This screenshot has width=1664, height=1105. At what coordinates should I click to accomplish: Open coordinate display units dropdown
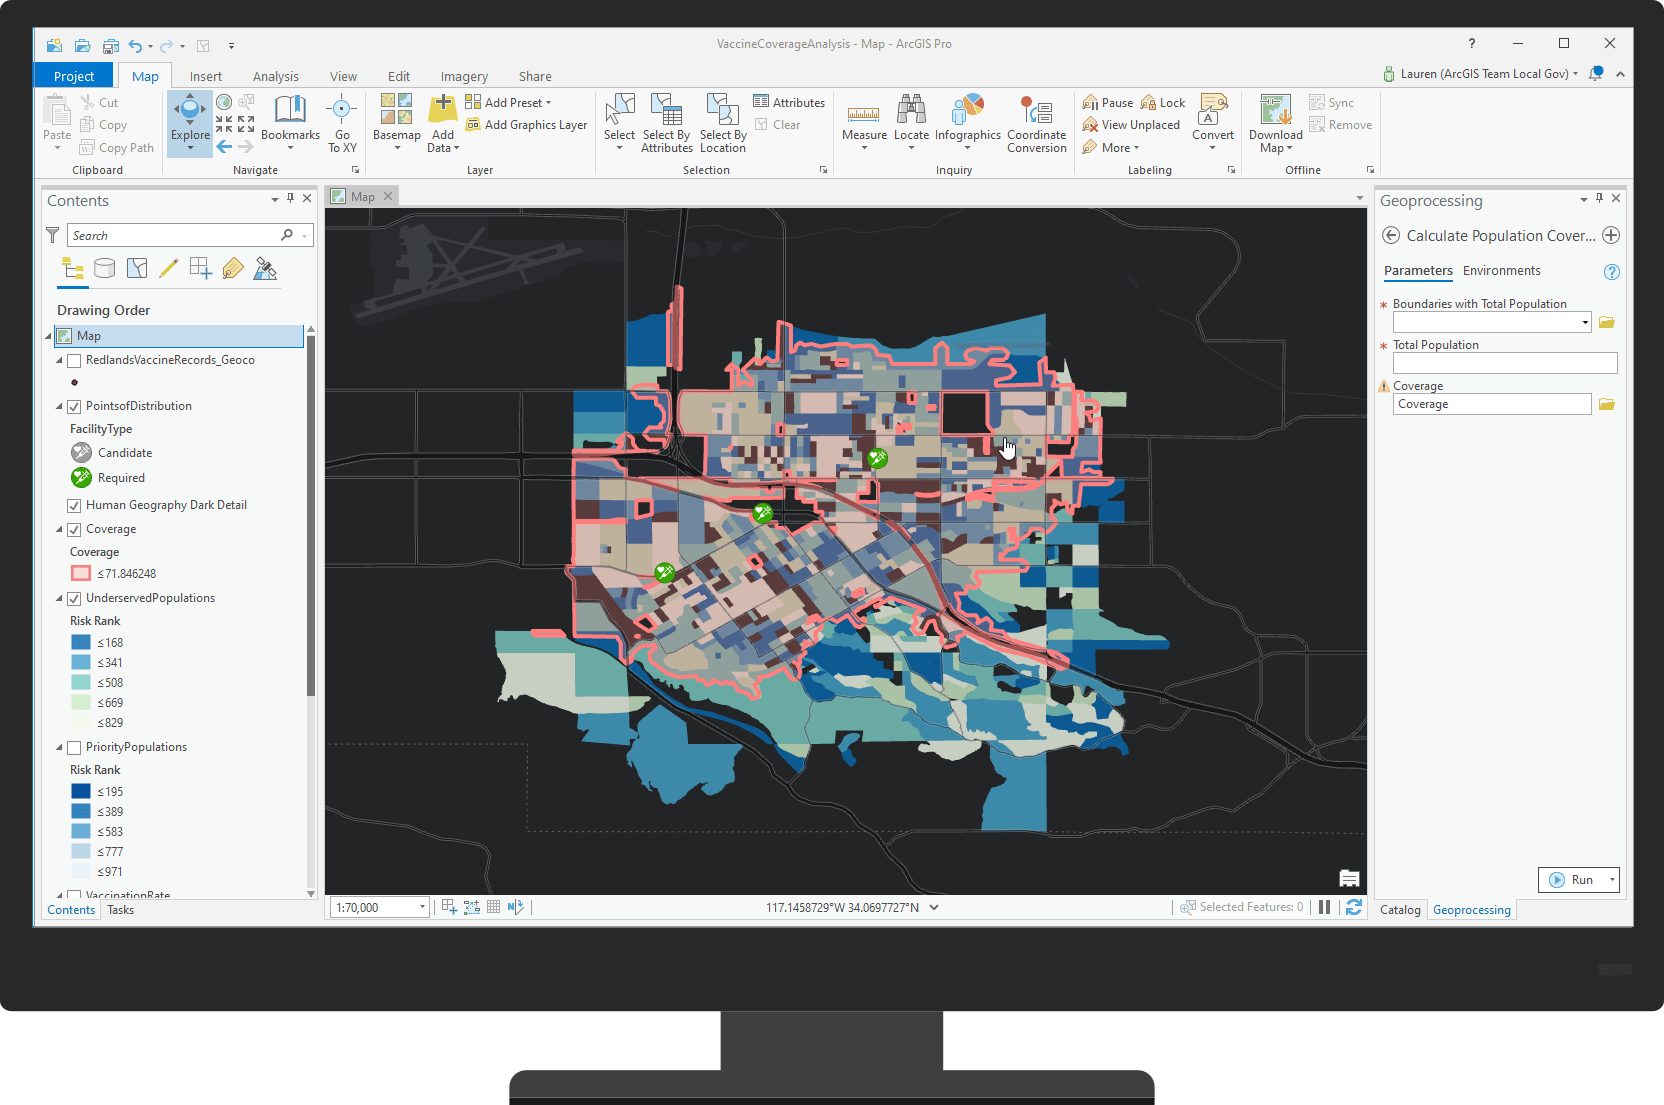(x=934, y=907)
